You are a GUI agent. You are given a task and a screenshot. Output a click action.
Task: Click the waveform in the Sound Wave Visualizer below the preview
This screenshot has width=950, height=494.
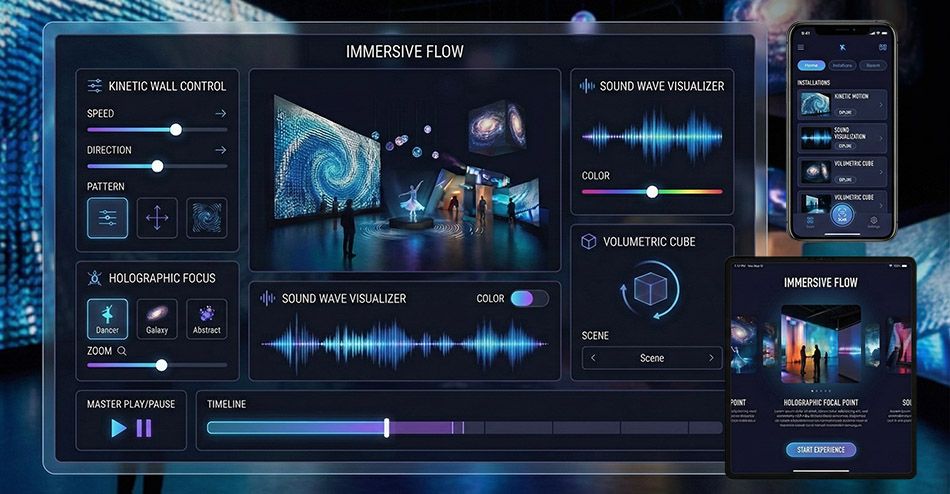[405, 344]
